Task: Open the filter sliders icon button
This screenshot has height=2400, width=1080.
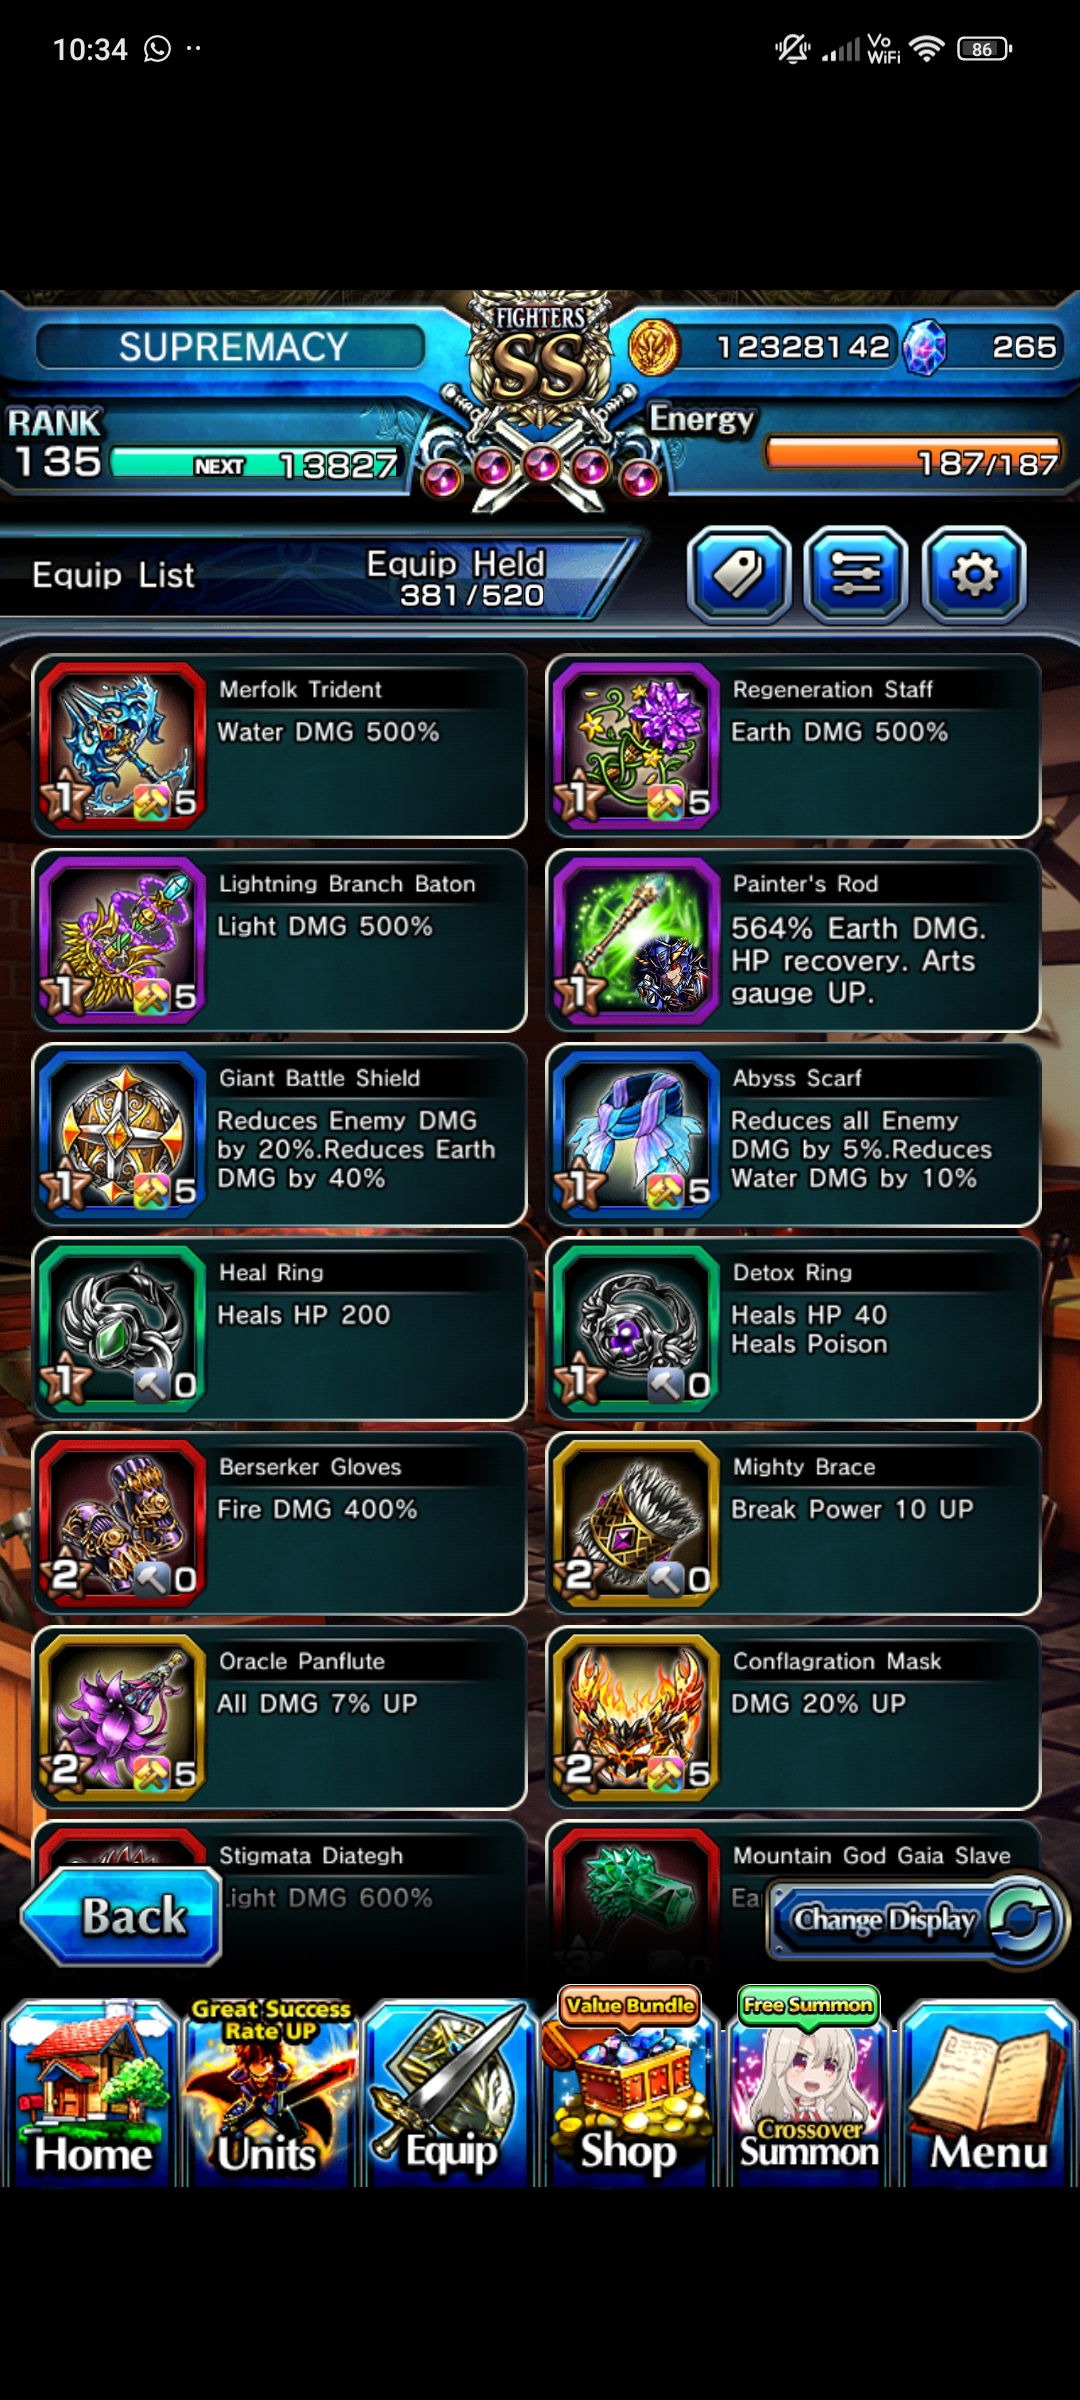Action: coord(856,575)
